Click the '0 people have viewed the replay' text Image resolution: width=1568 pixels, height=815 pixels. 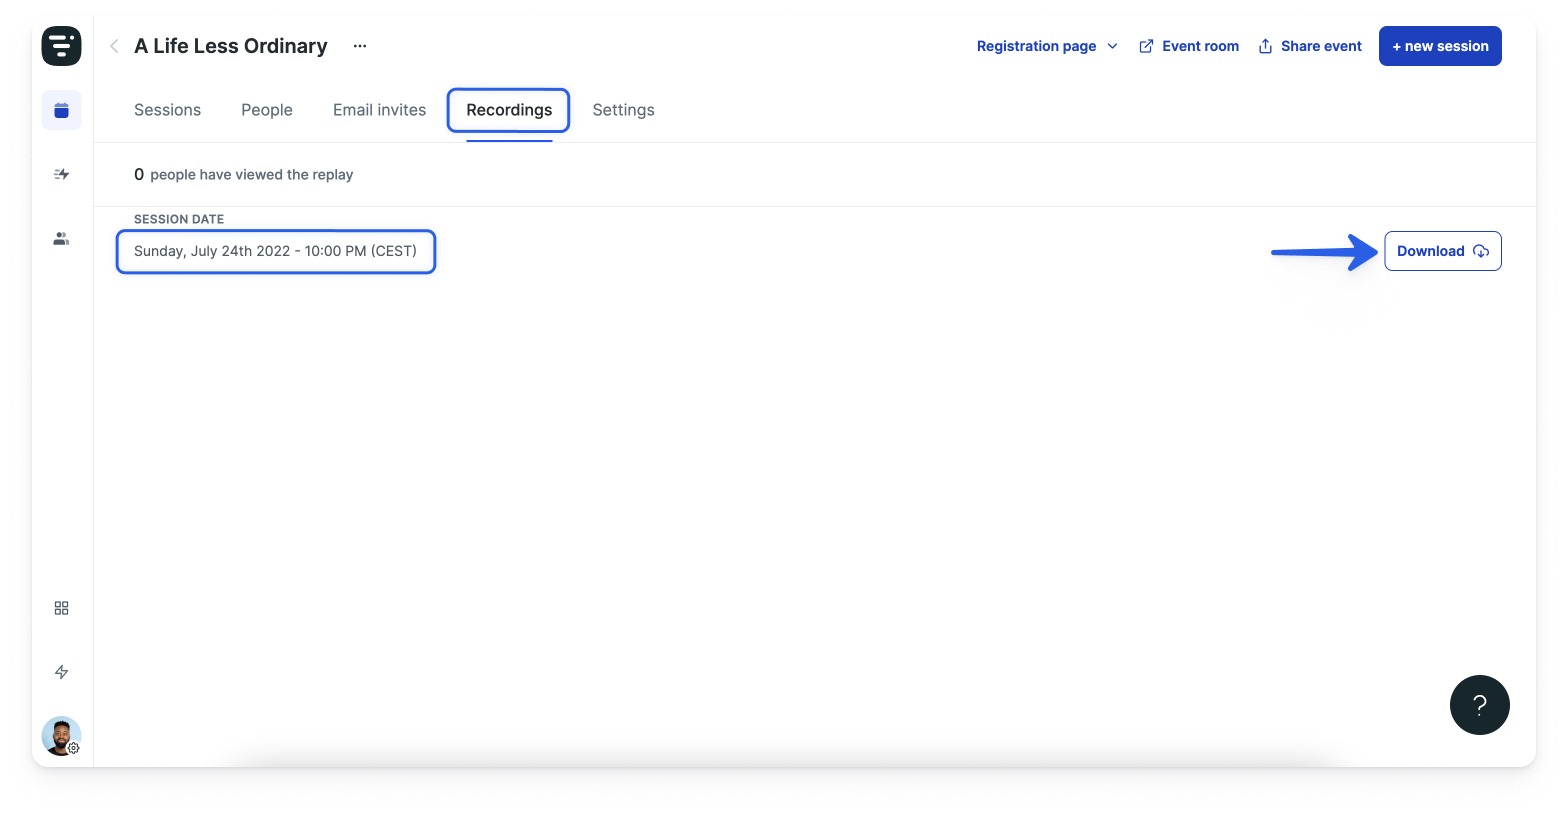(x=244, y=174)
